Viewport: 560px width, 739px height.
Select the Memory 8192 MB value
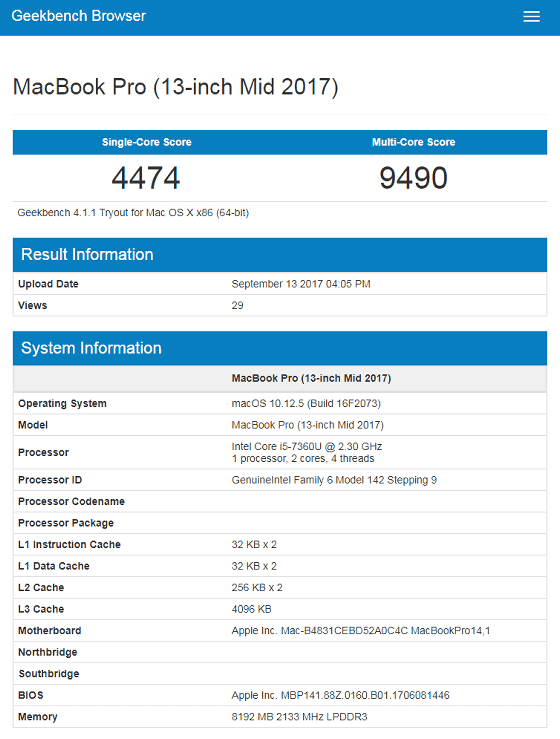299,717
